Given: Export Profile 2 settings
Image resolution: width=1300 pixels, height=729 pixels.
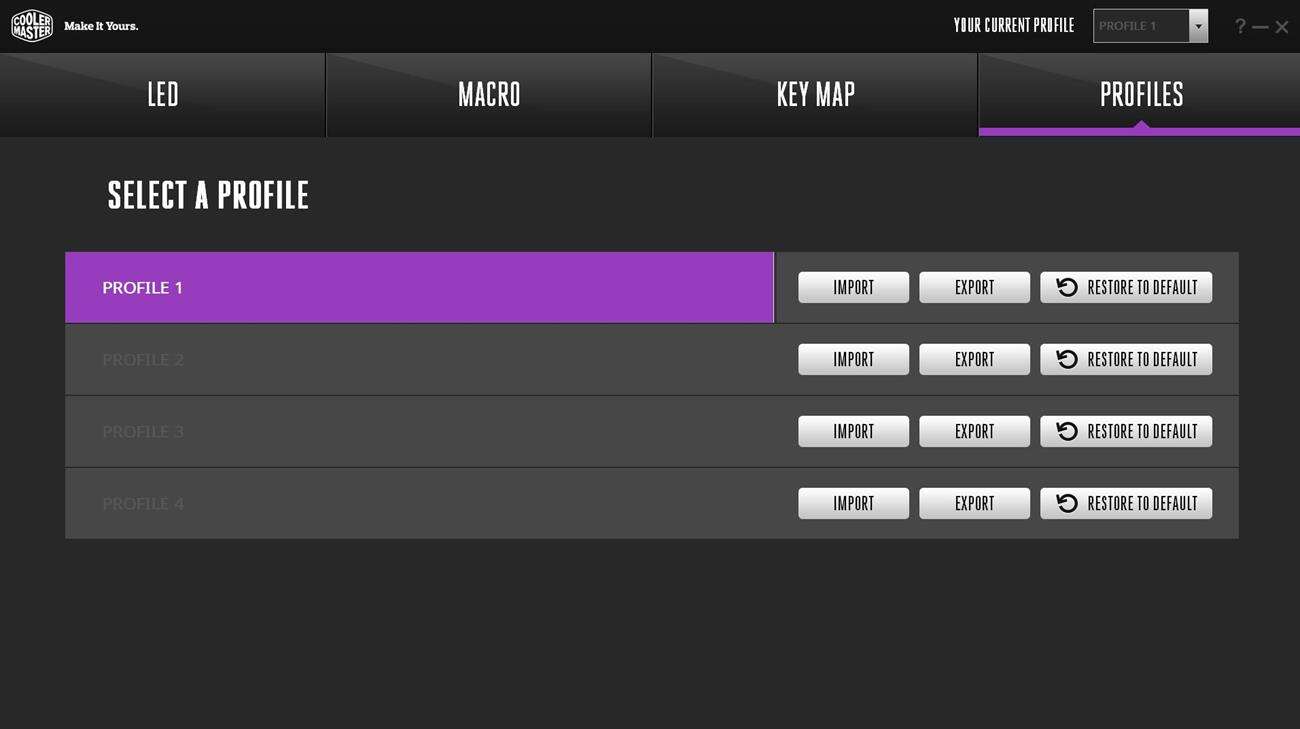Looking at the screenshot, I should (x=974, y=360).
